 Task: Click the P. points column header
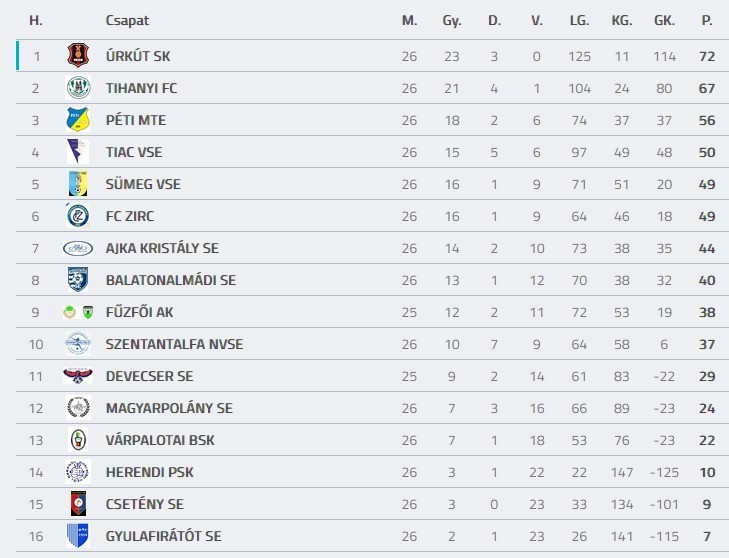tap(707, 20)
